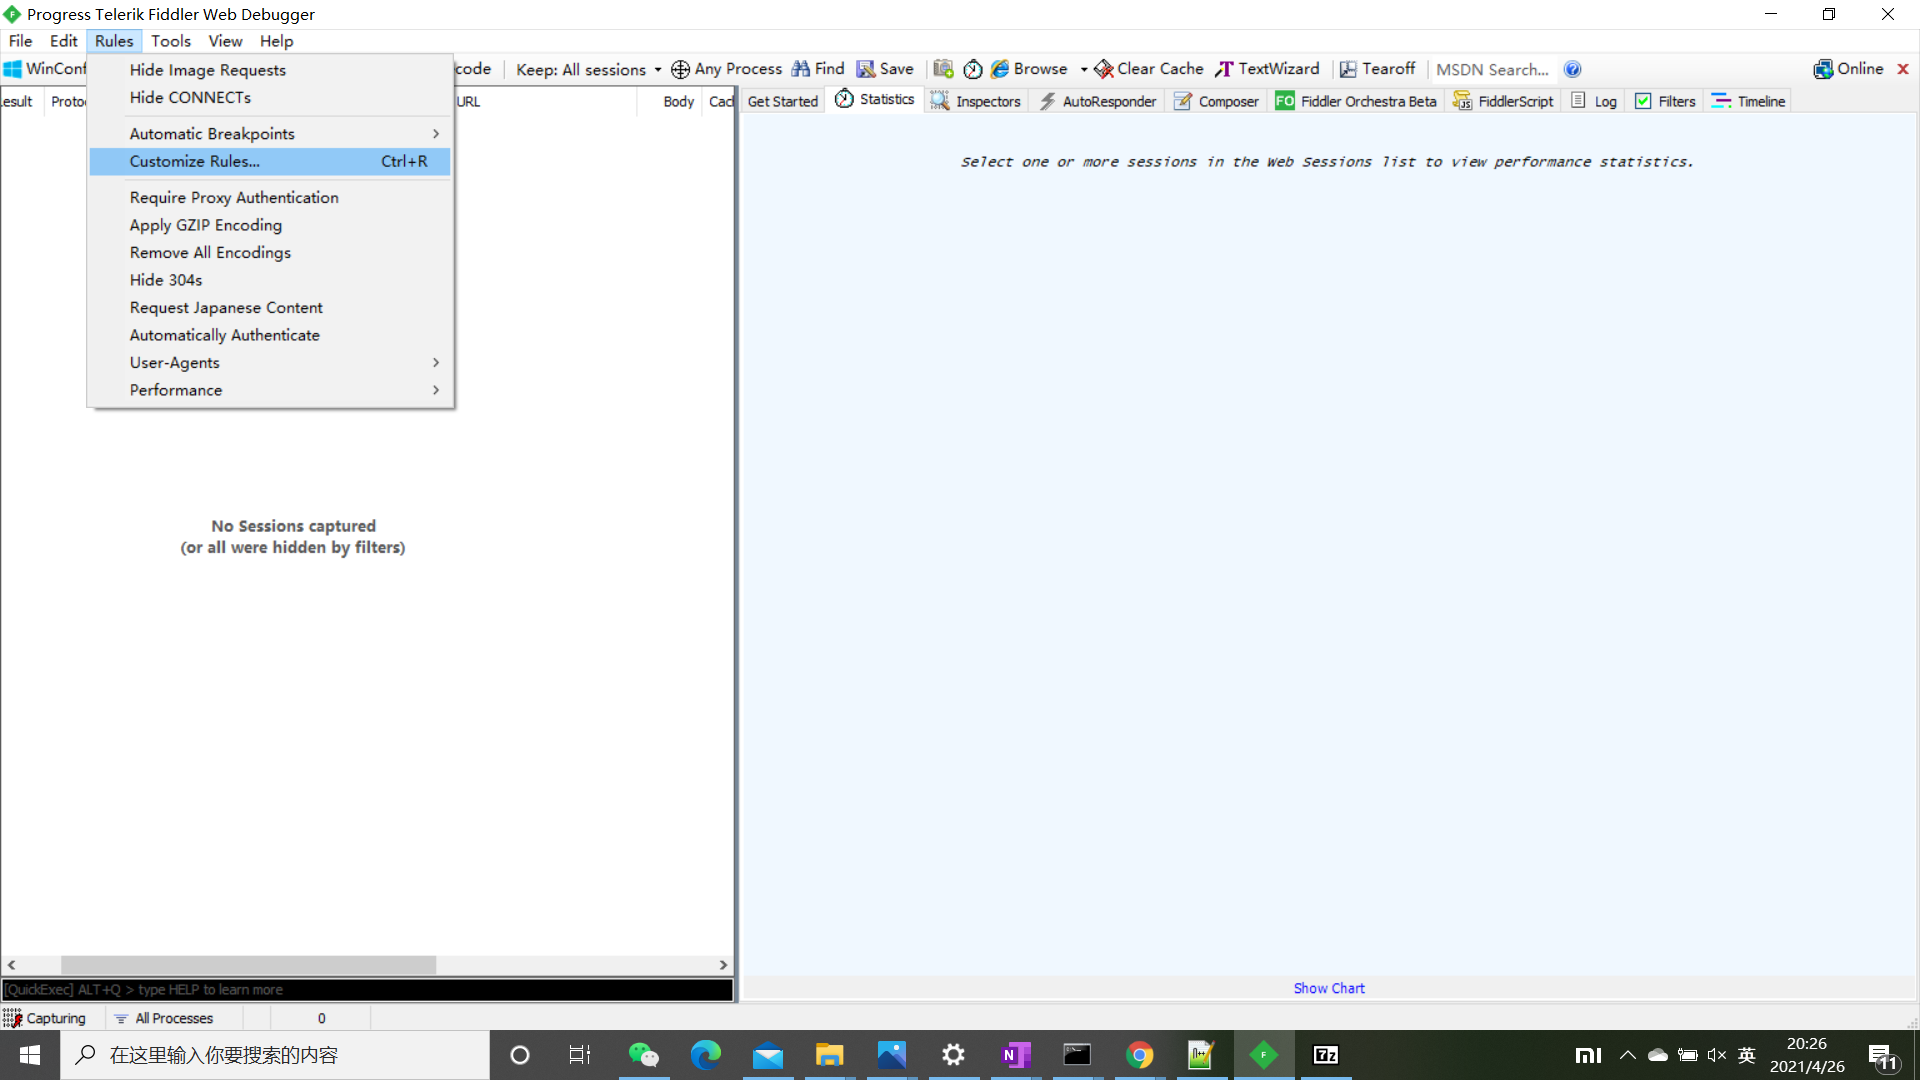Open the Filters tab

coord(1666,101)
